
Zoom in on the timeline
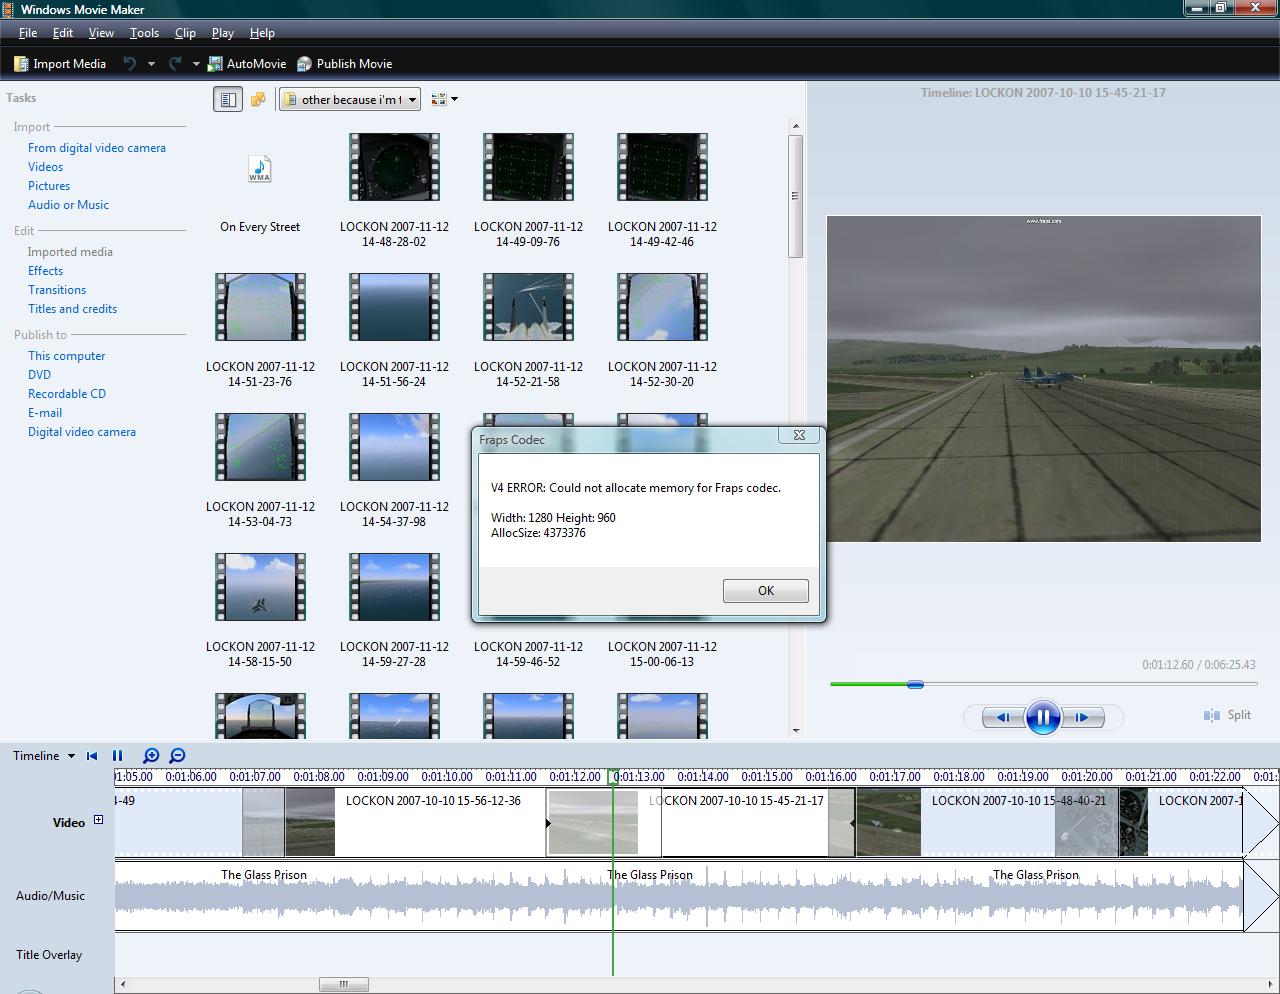[x=151, y=755]
